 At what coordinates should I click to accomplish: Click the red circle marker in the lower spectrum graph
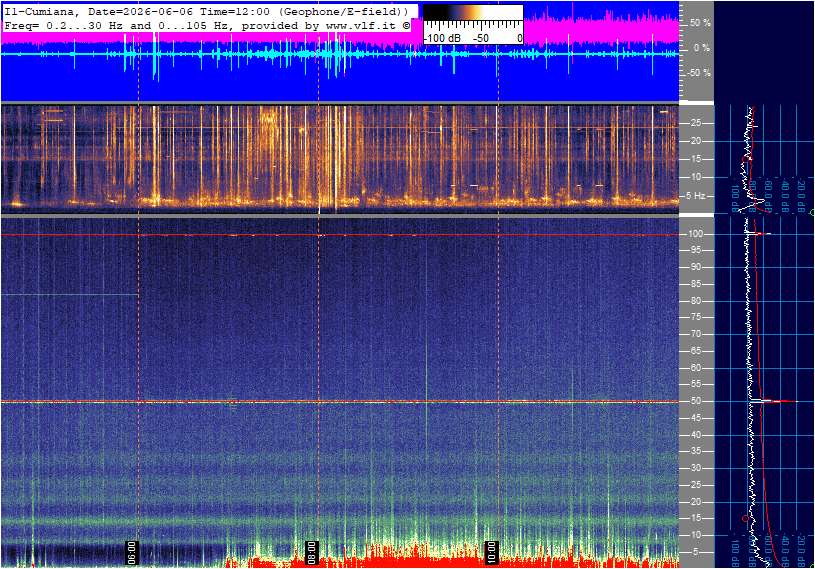[745, 519]
